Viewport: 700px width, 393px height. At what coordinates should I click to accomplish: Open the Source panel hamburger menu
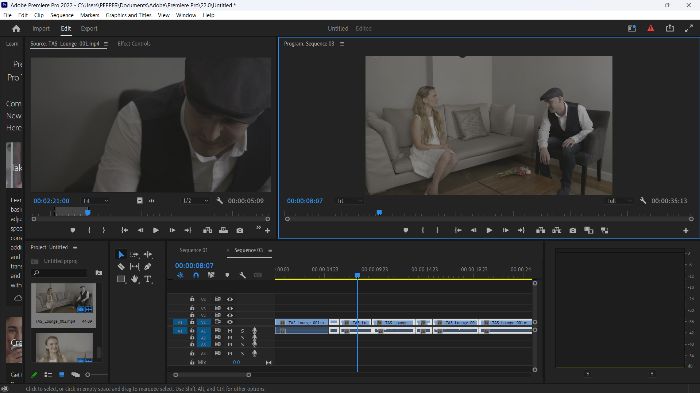[x=106, y=44]
